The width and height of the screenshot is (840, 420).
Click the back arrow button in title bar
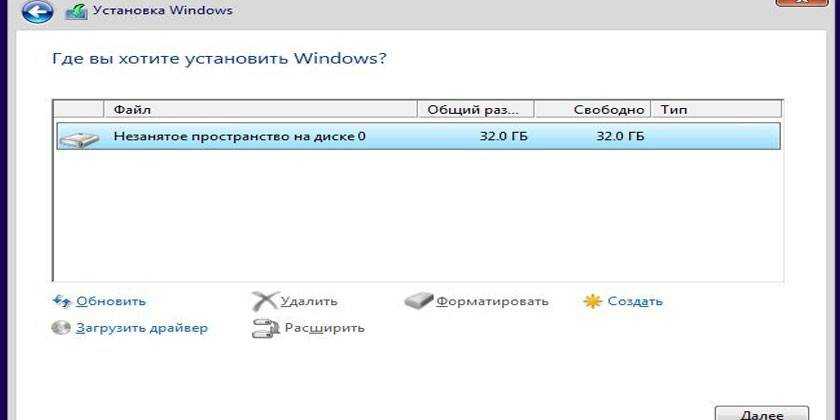coord(36,11)
